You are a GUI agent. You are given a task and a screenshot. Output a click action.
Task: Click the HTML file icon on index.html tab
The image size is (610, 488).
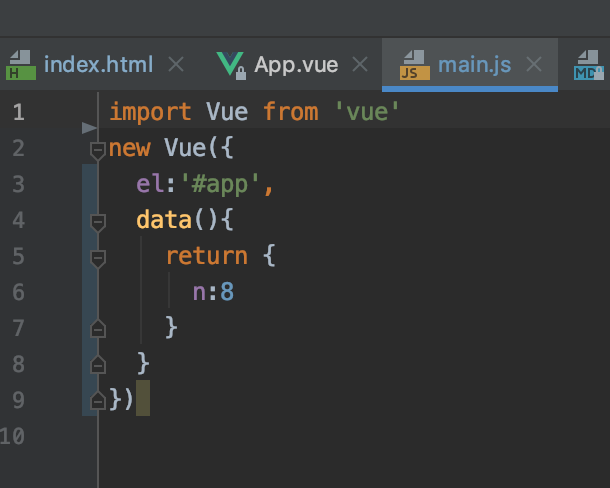[21, 65]
